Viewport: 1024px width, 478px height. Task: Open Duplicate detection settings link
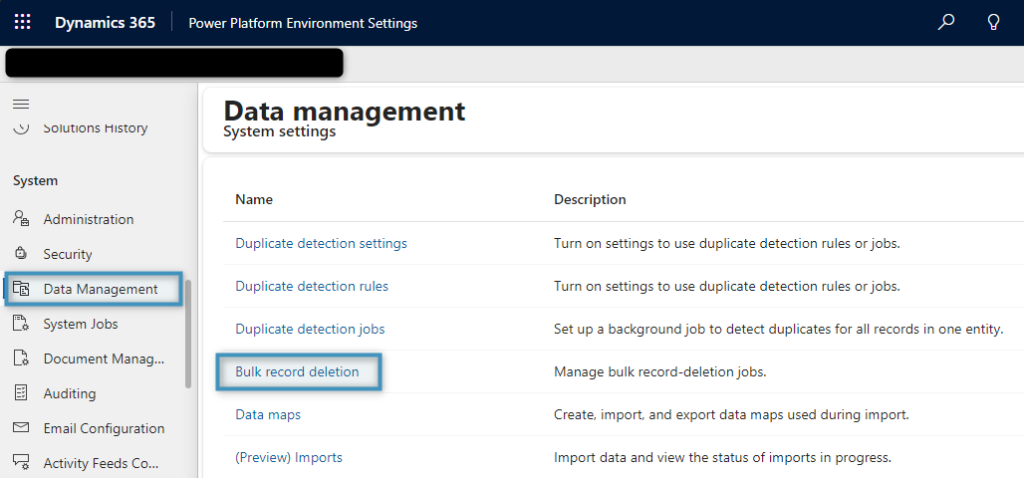(x=321, y=243)
